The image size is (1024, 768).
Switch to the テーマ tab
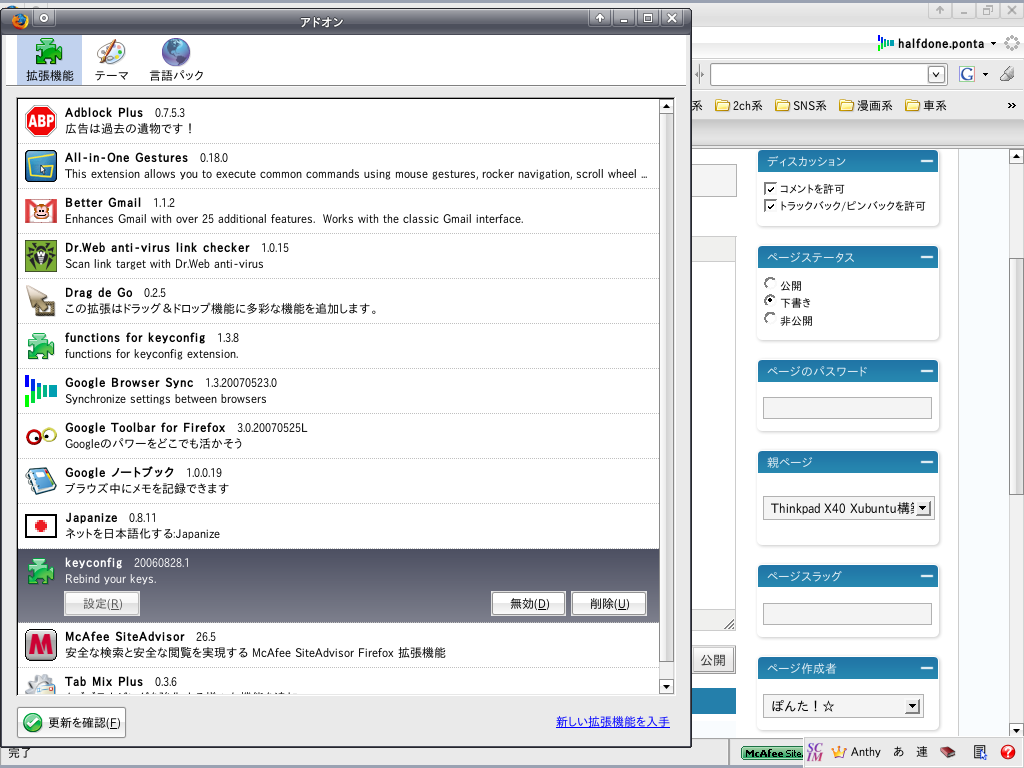(x=112, y=60)
